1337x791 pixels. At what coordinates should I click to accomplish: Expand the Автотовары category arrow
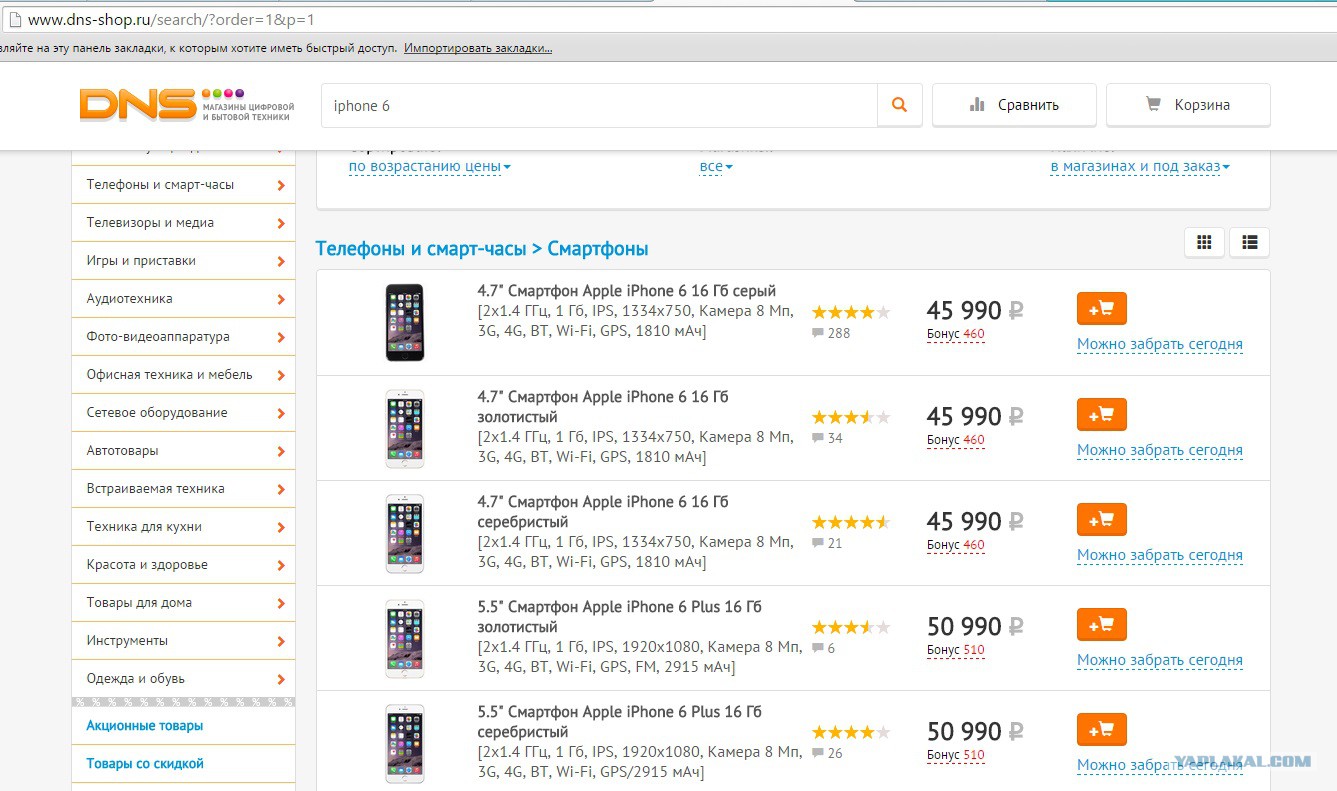(281, 451)
